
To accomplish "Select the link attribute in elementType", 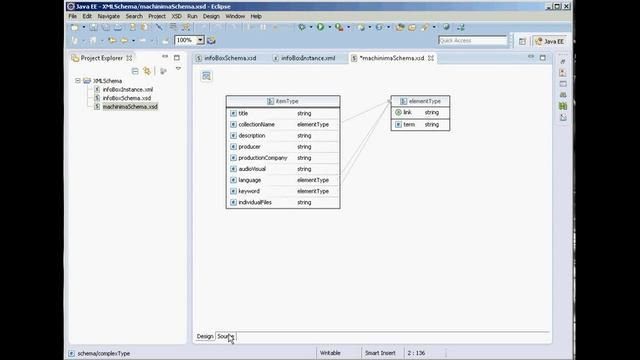I will click(x=420, y=112).
